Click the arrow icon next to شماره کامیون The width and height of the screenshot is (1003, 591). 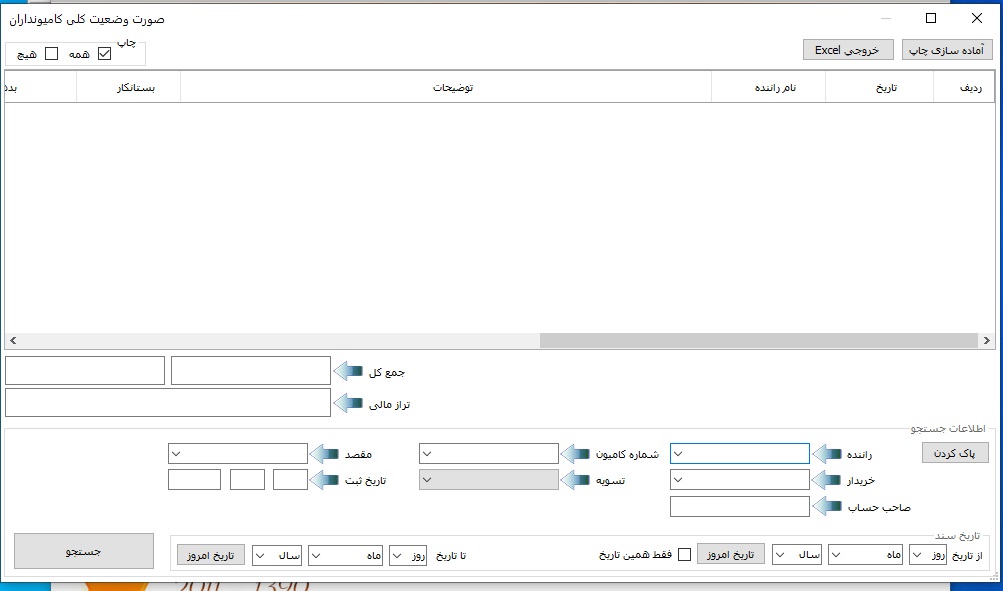(x=575, y=454)
